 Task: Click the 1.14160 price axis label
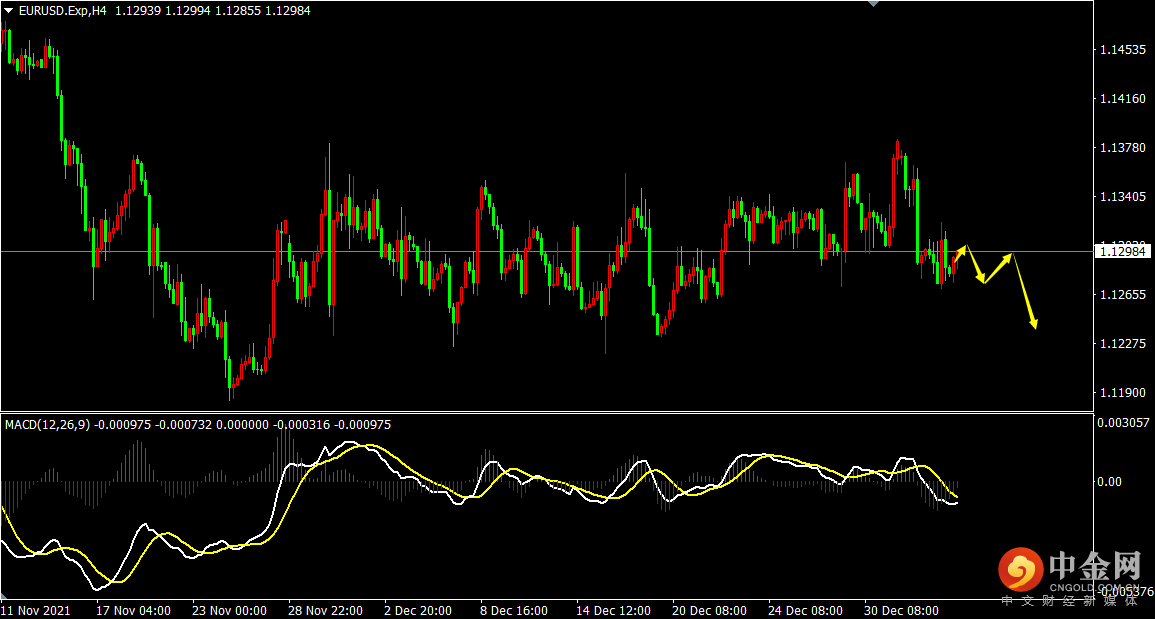click(x=1123, y=99)
